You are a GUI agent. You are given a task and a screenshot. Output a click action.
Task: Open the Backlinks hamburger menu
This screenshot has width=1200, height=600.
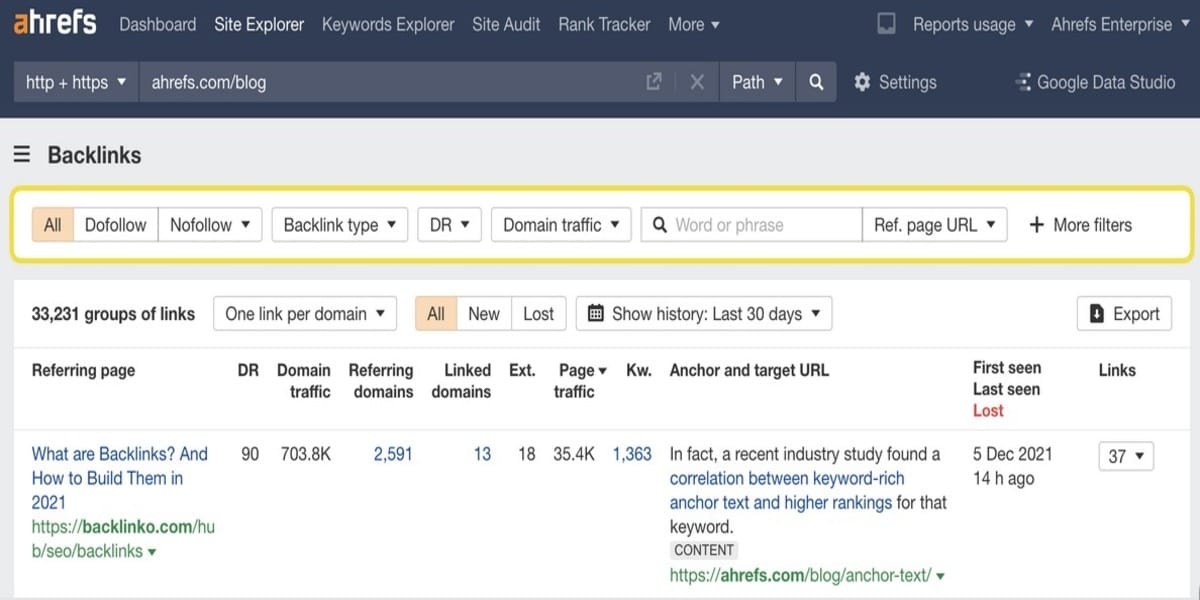(21, 155)
